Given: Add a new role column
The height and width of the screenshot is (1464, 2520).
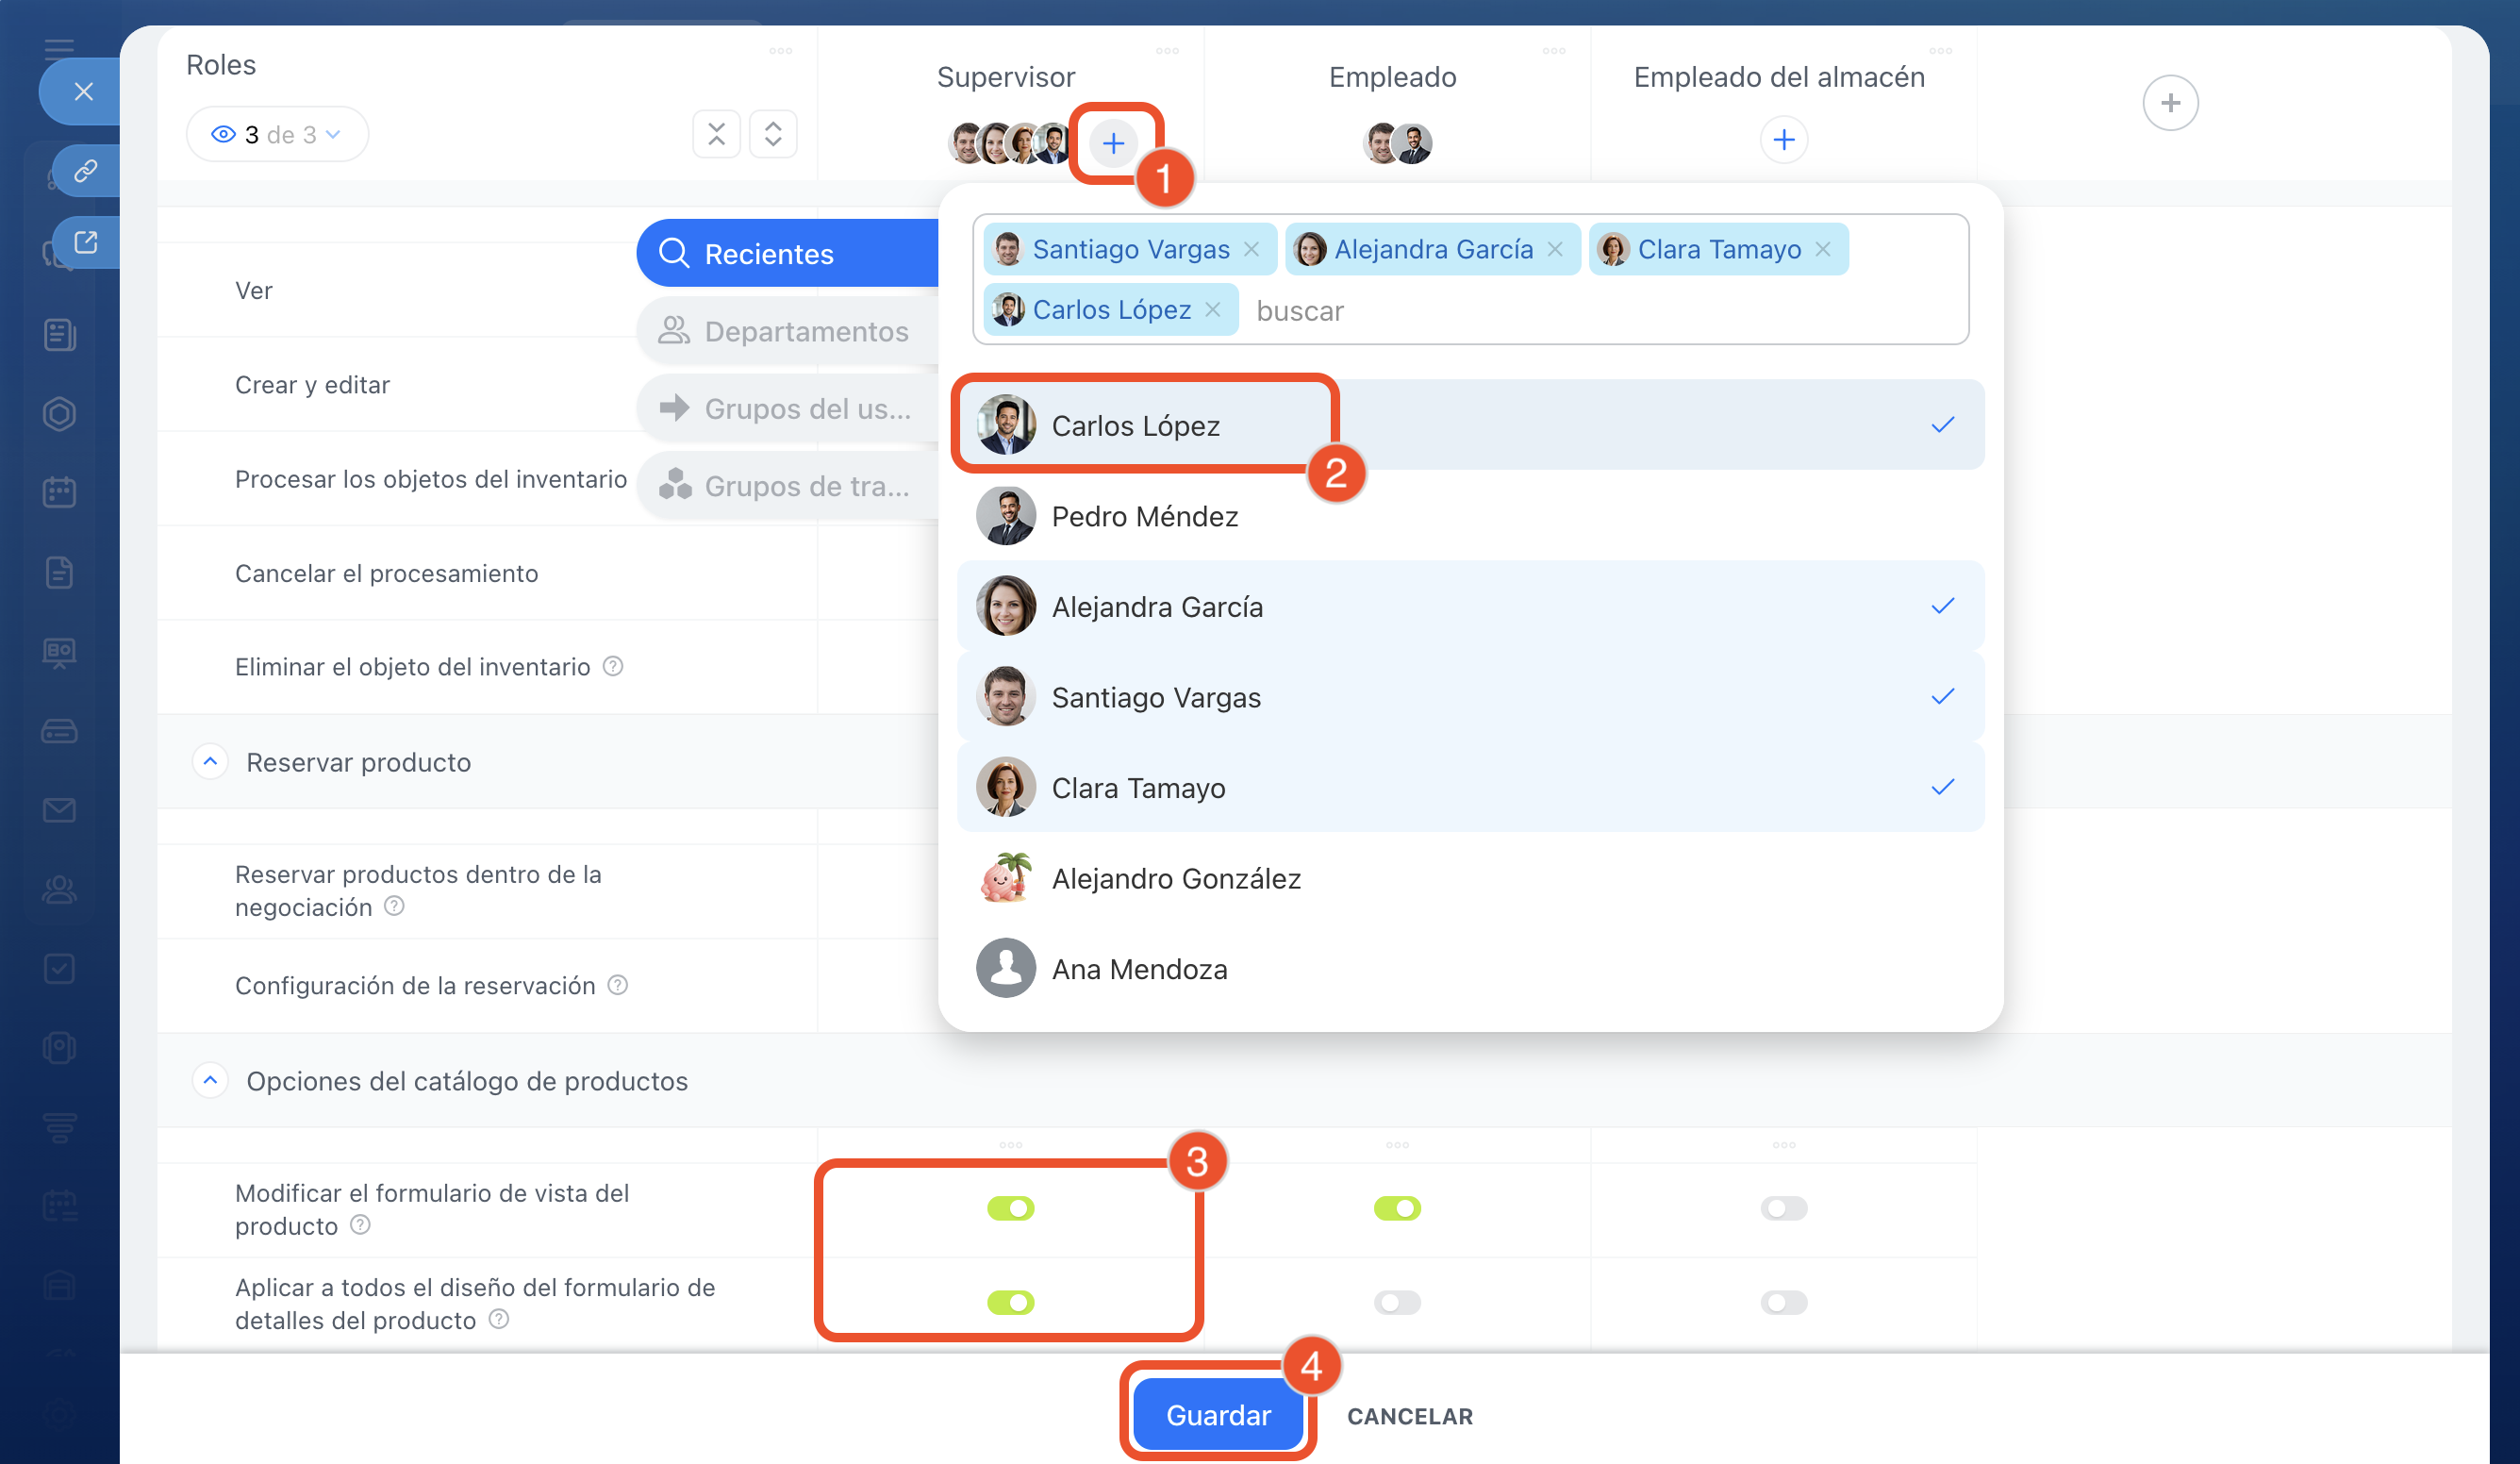Looking at the screenshot, I should point(2169,103).
